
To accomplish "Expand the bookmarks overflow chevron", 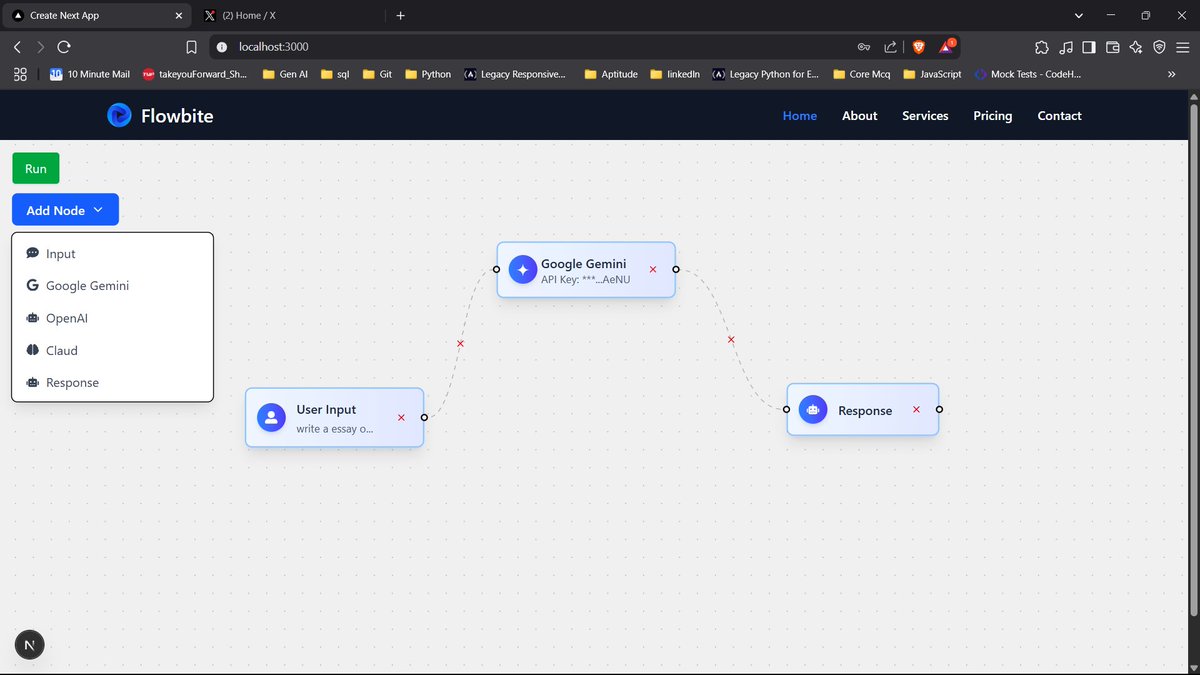I will (x=1172, y=74).
